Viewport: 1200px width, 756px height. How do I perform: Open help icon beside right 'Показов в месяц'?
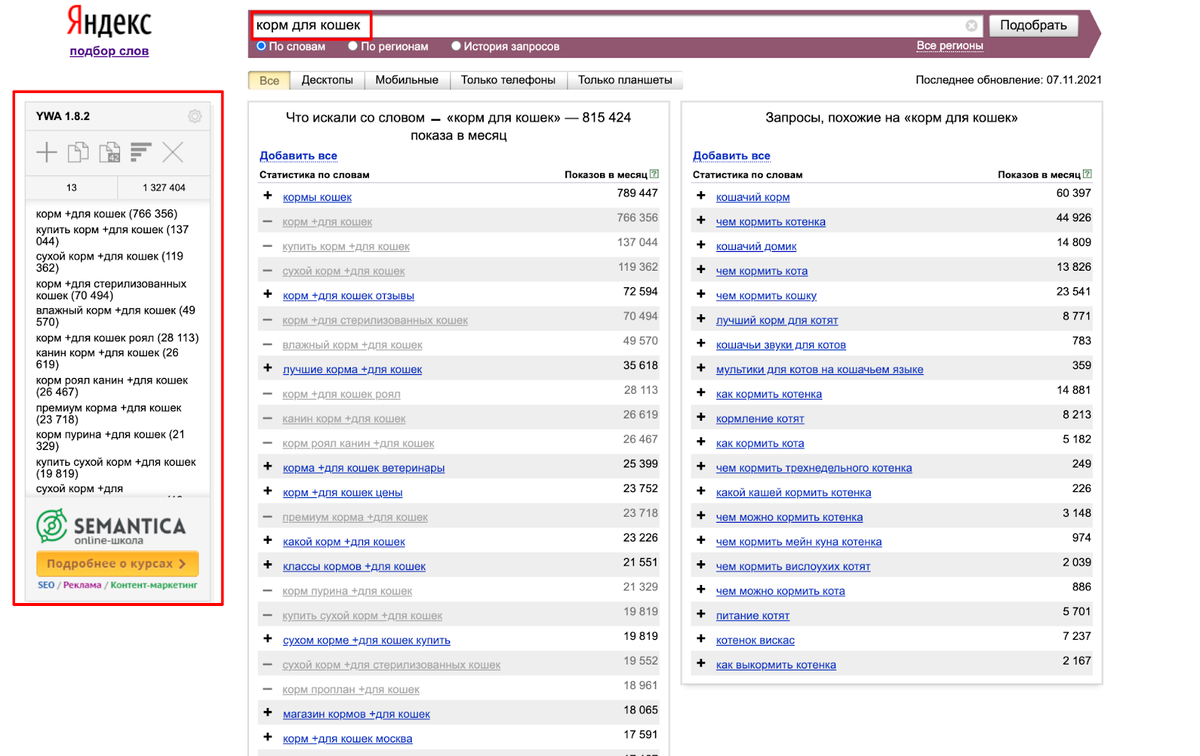click(1087, 174)
